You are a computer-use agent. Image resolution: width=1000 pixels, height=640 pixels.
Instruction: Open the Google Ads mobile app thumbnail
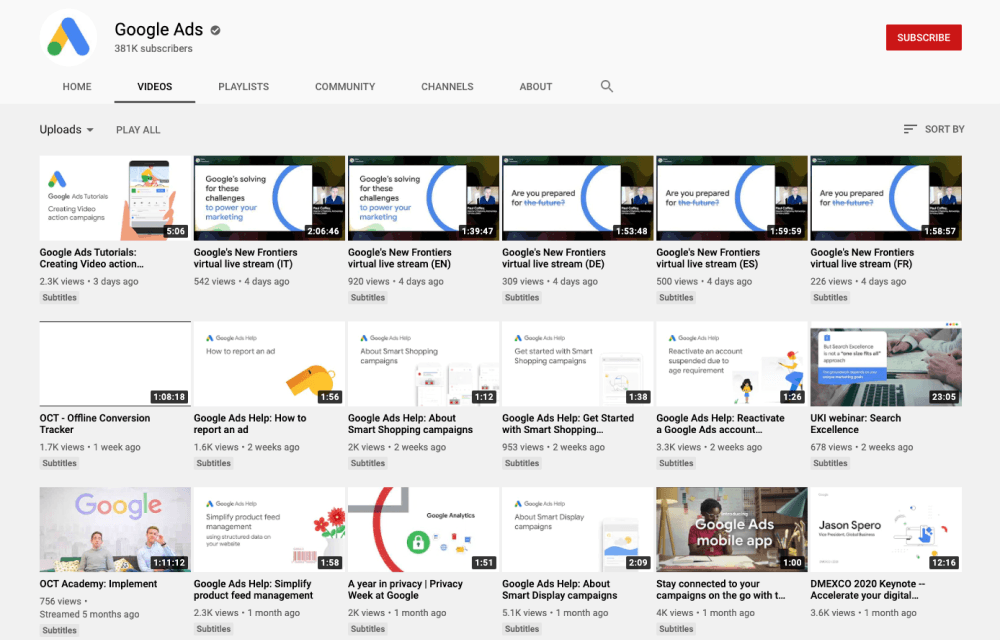[732, 530]
